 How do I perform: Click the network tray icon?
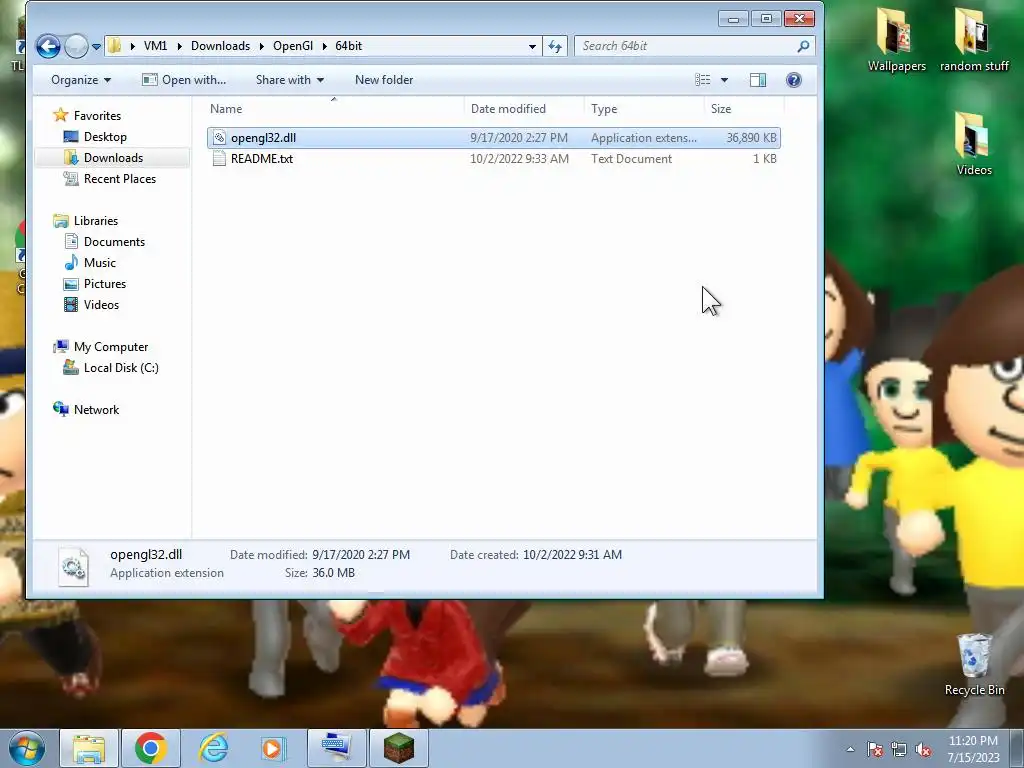pos(899,749)
